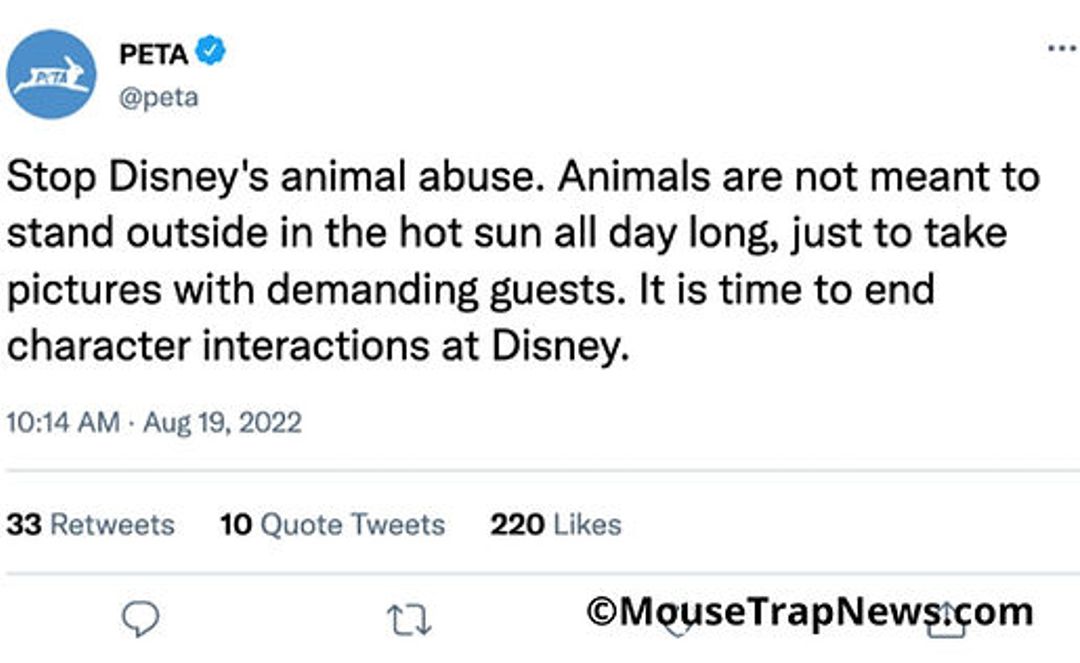This screenshot has height=663, width=1080.
Task: Click the 10:14 AM timestamp
Action: [x=63, y=422]
